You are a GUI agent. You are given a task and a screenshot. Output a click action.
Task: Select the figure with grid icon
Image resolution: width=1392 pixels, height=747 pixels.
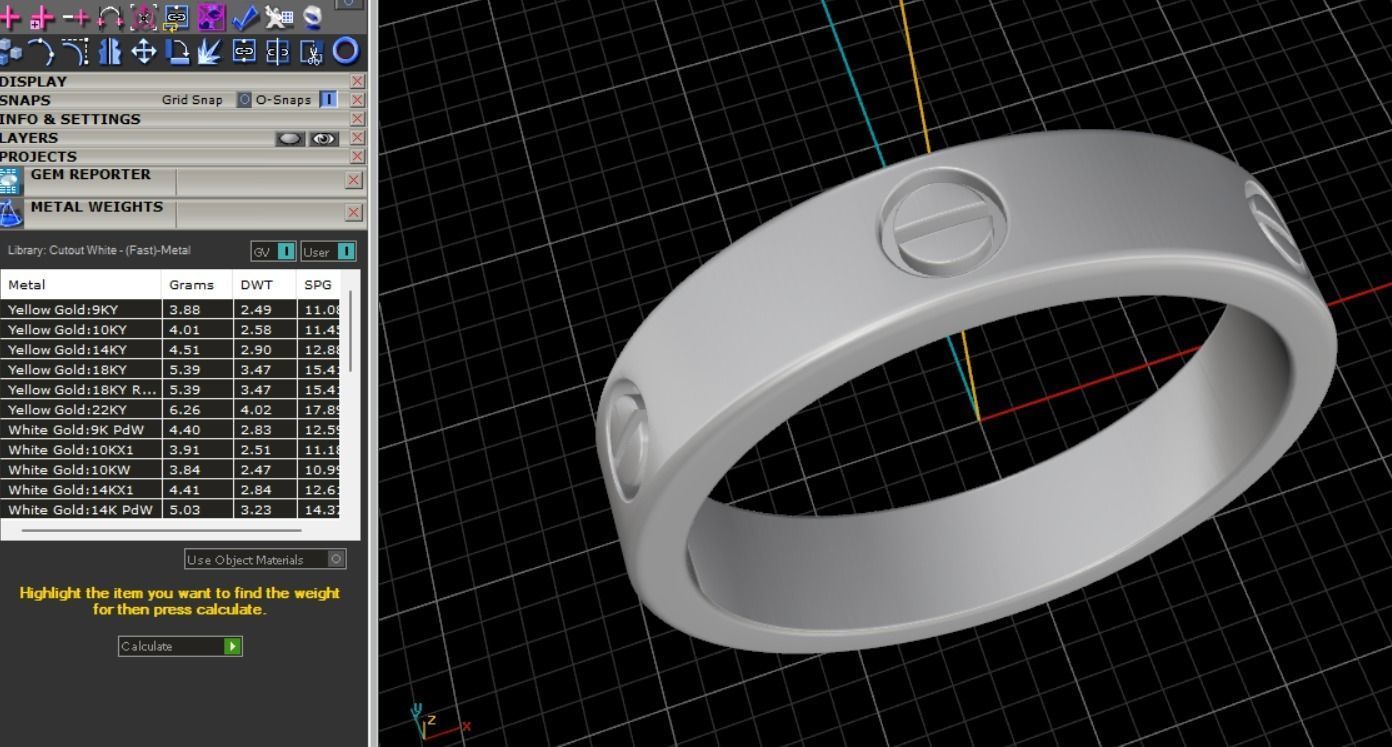click(x=278, y=17)
